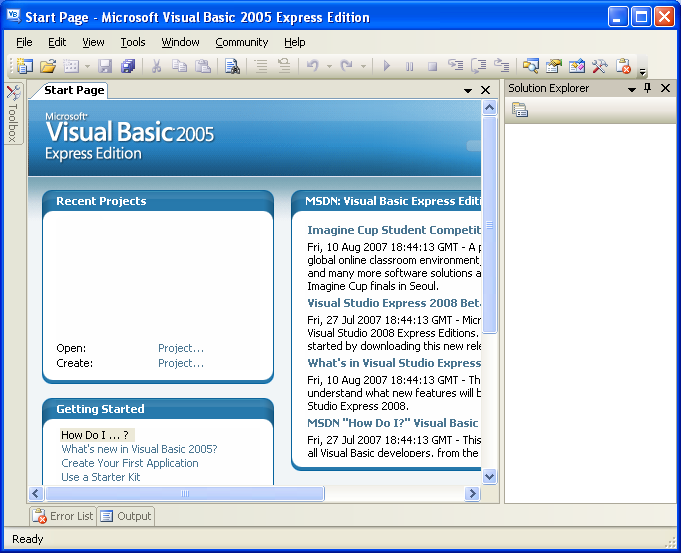681x553 pixels.
Task: Click the horizontal scrollbar thumb
Action: (185, 493)
